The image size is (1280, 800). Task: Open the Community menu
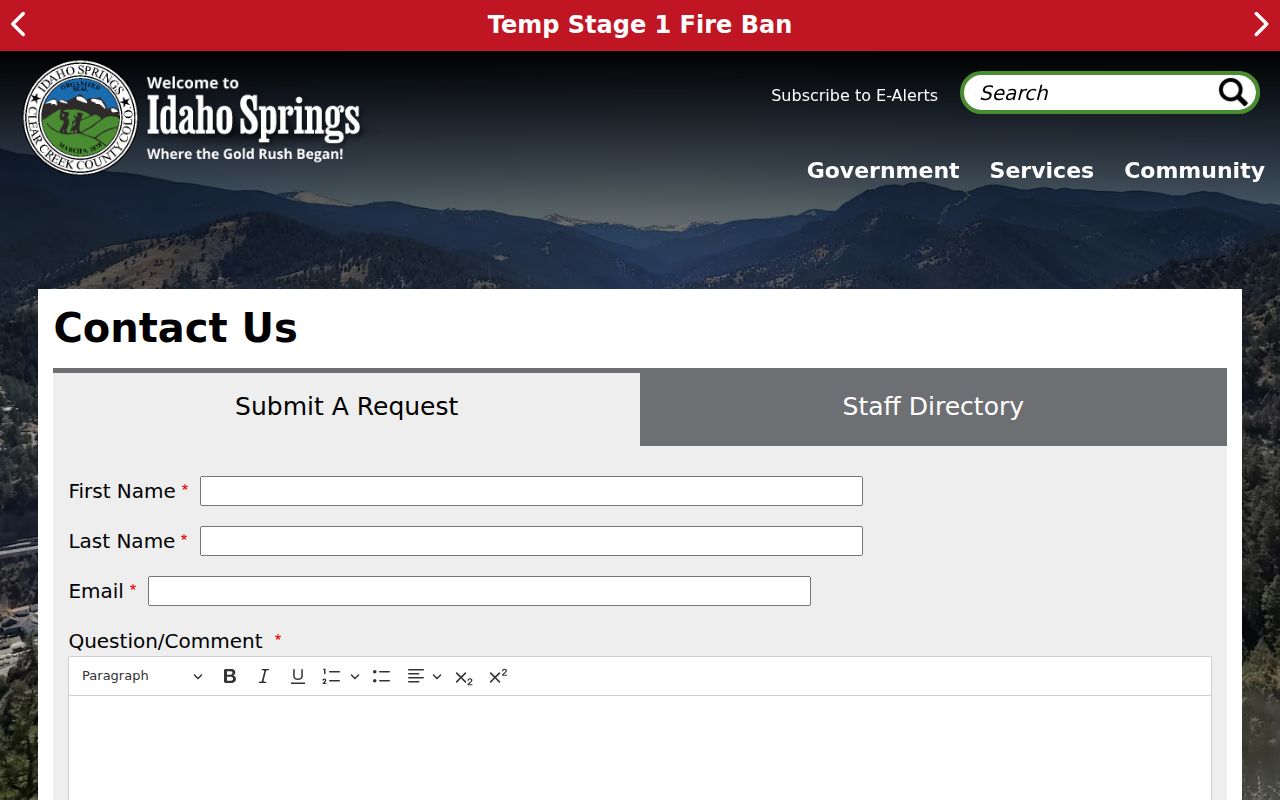click(x=1194, y=170)
